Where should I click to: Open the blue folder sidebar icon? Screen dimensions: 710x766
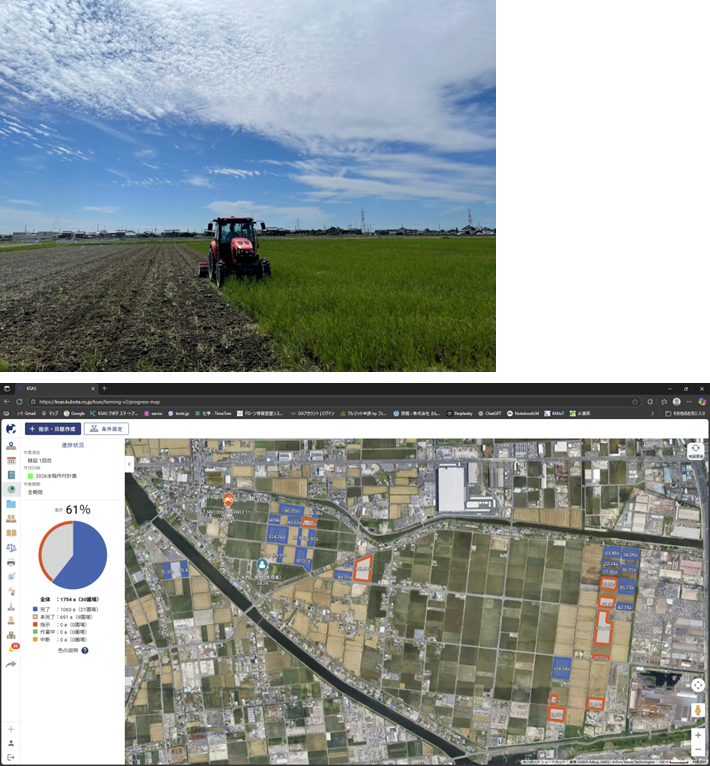point(11,504)
